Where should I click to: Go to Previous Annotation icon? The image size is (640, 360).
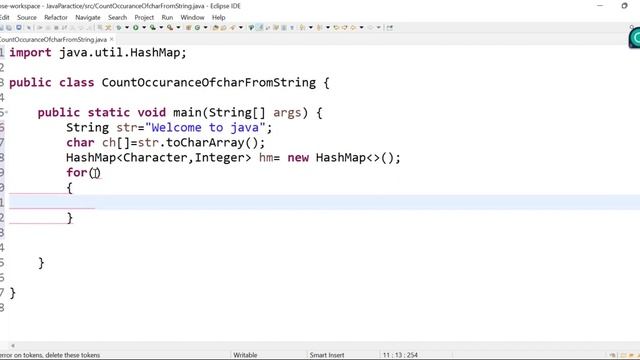[x=319, y=28]
